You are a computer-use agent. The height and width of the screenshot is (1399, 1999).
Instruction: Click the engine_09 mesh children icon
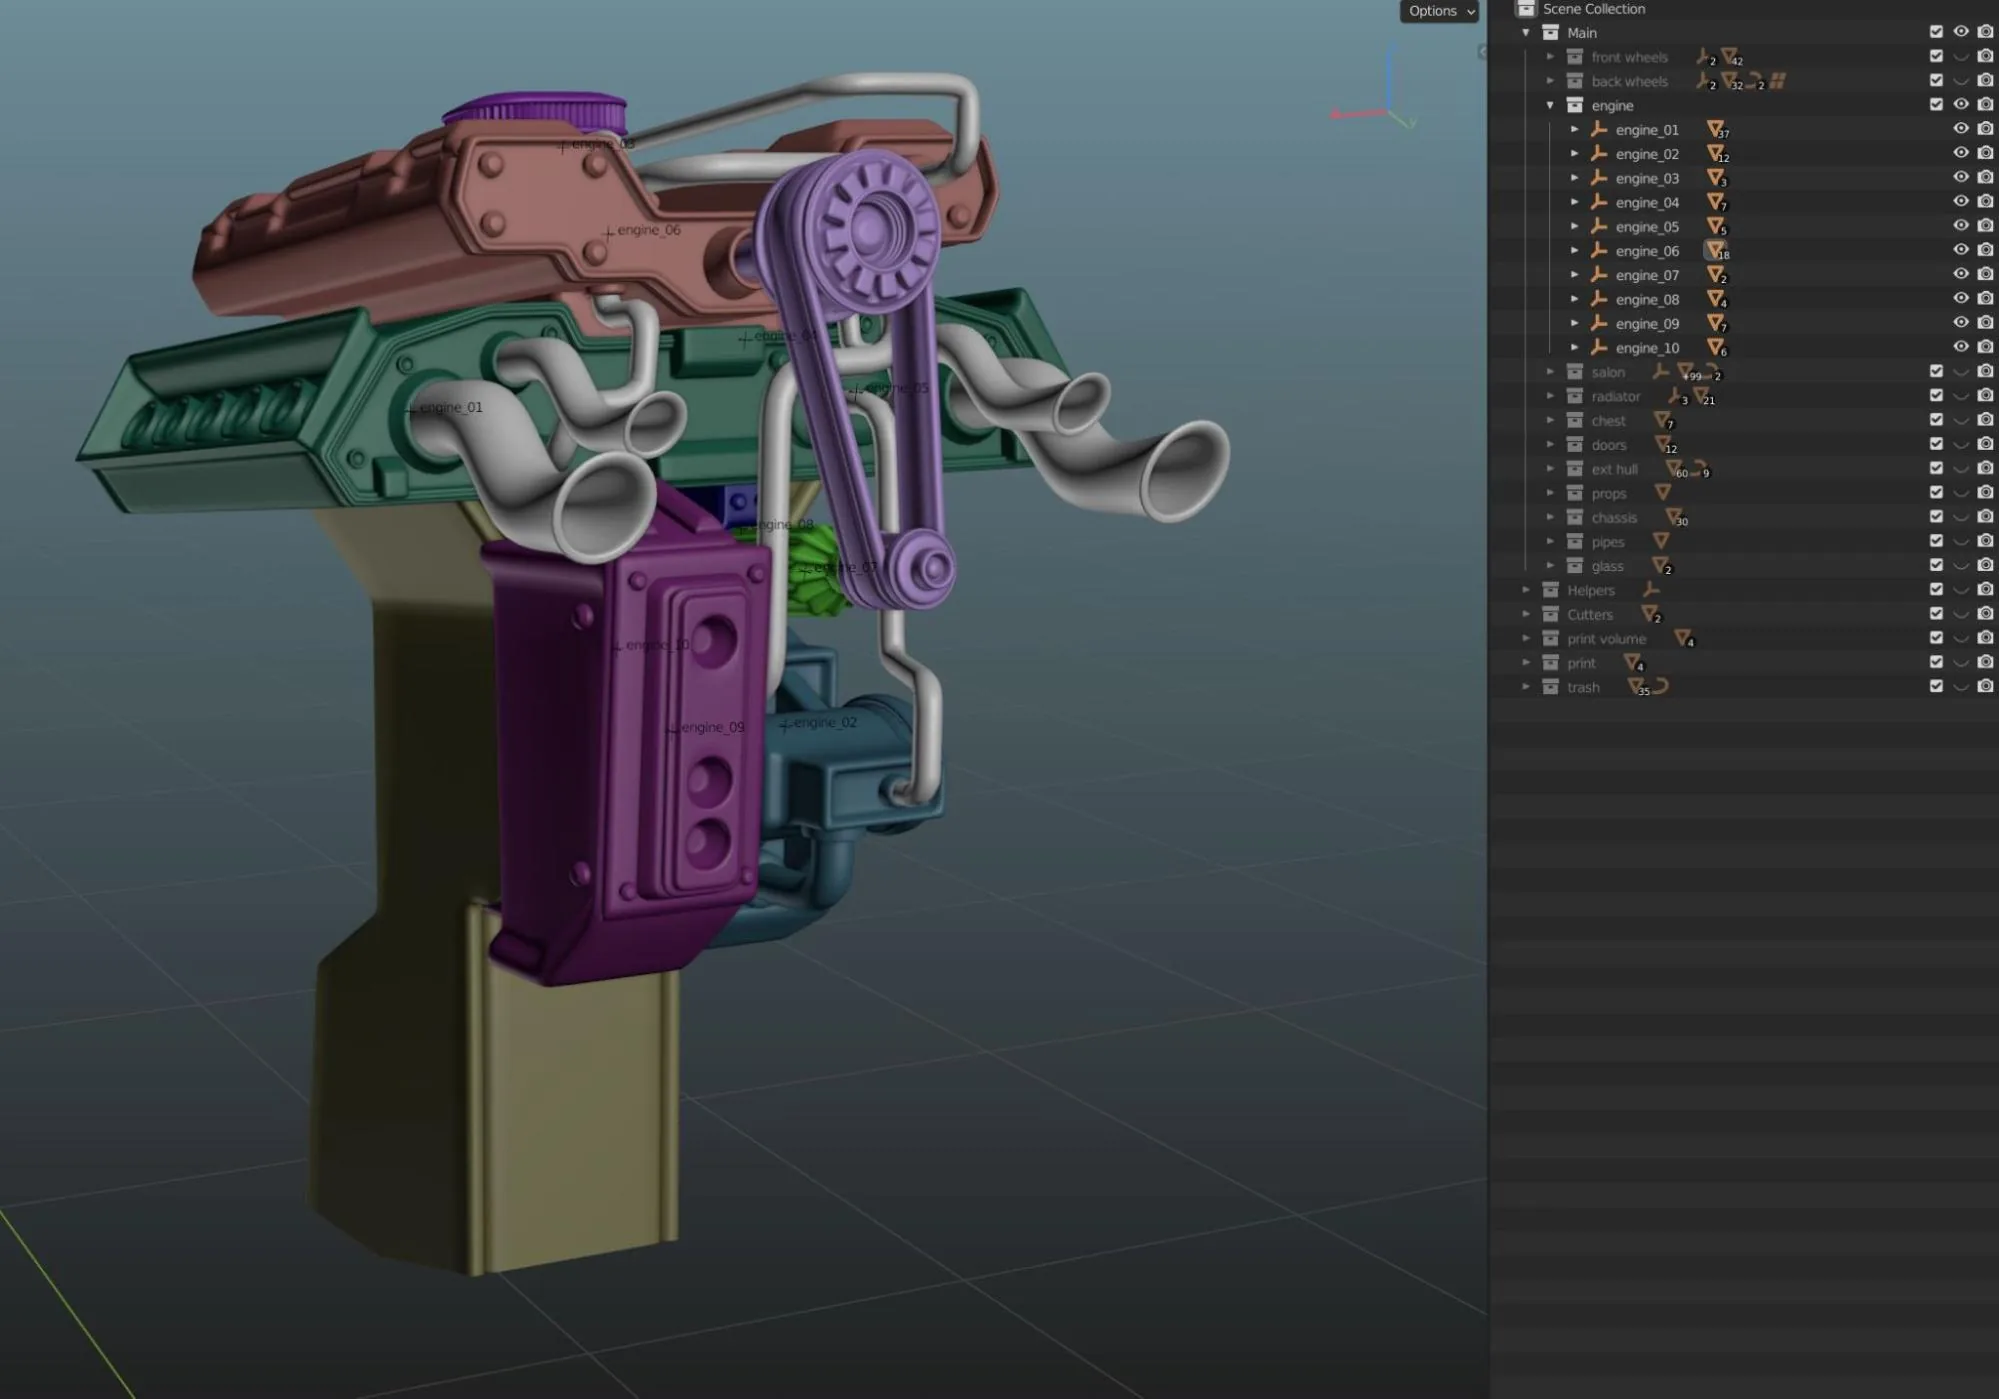[1716, 323]
